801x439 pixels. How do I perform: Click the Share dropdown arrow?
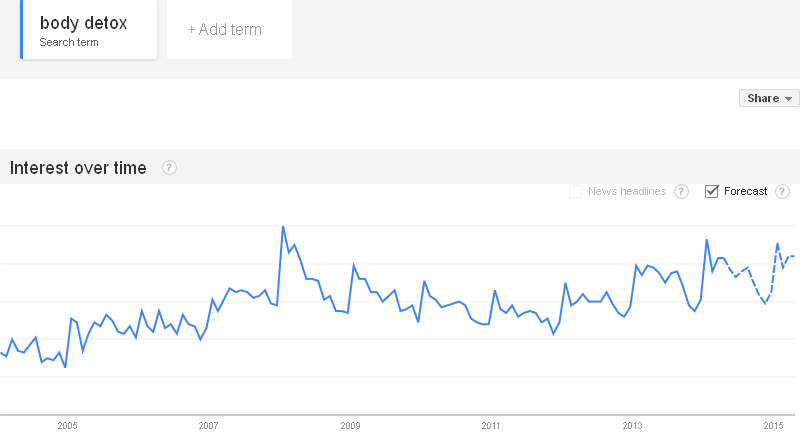(789, 99)
